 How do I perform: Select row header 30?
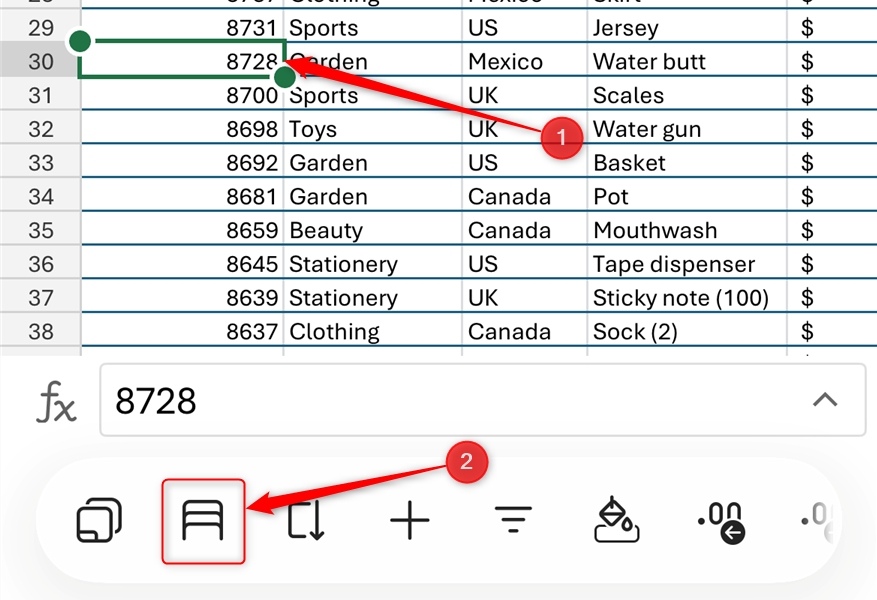tap(41, 61)
